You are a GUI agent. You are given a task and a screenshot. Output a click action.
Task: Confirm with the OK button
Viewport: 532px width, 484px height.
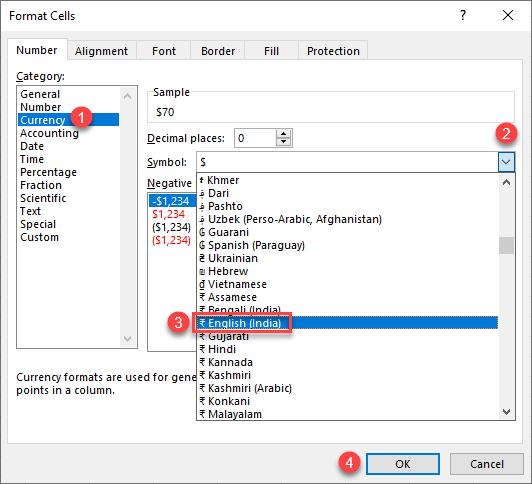click(403, 464)
